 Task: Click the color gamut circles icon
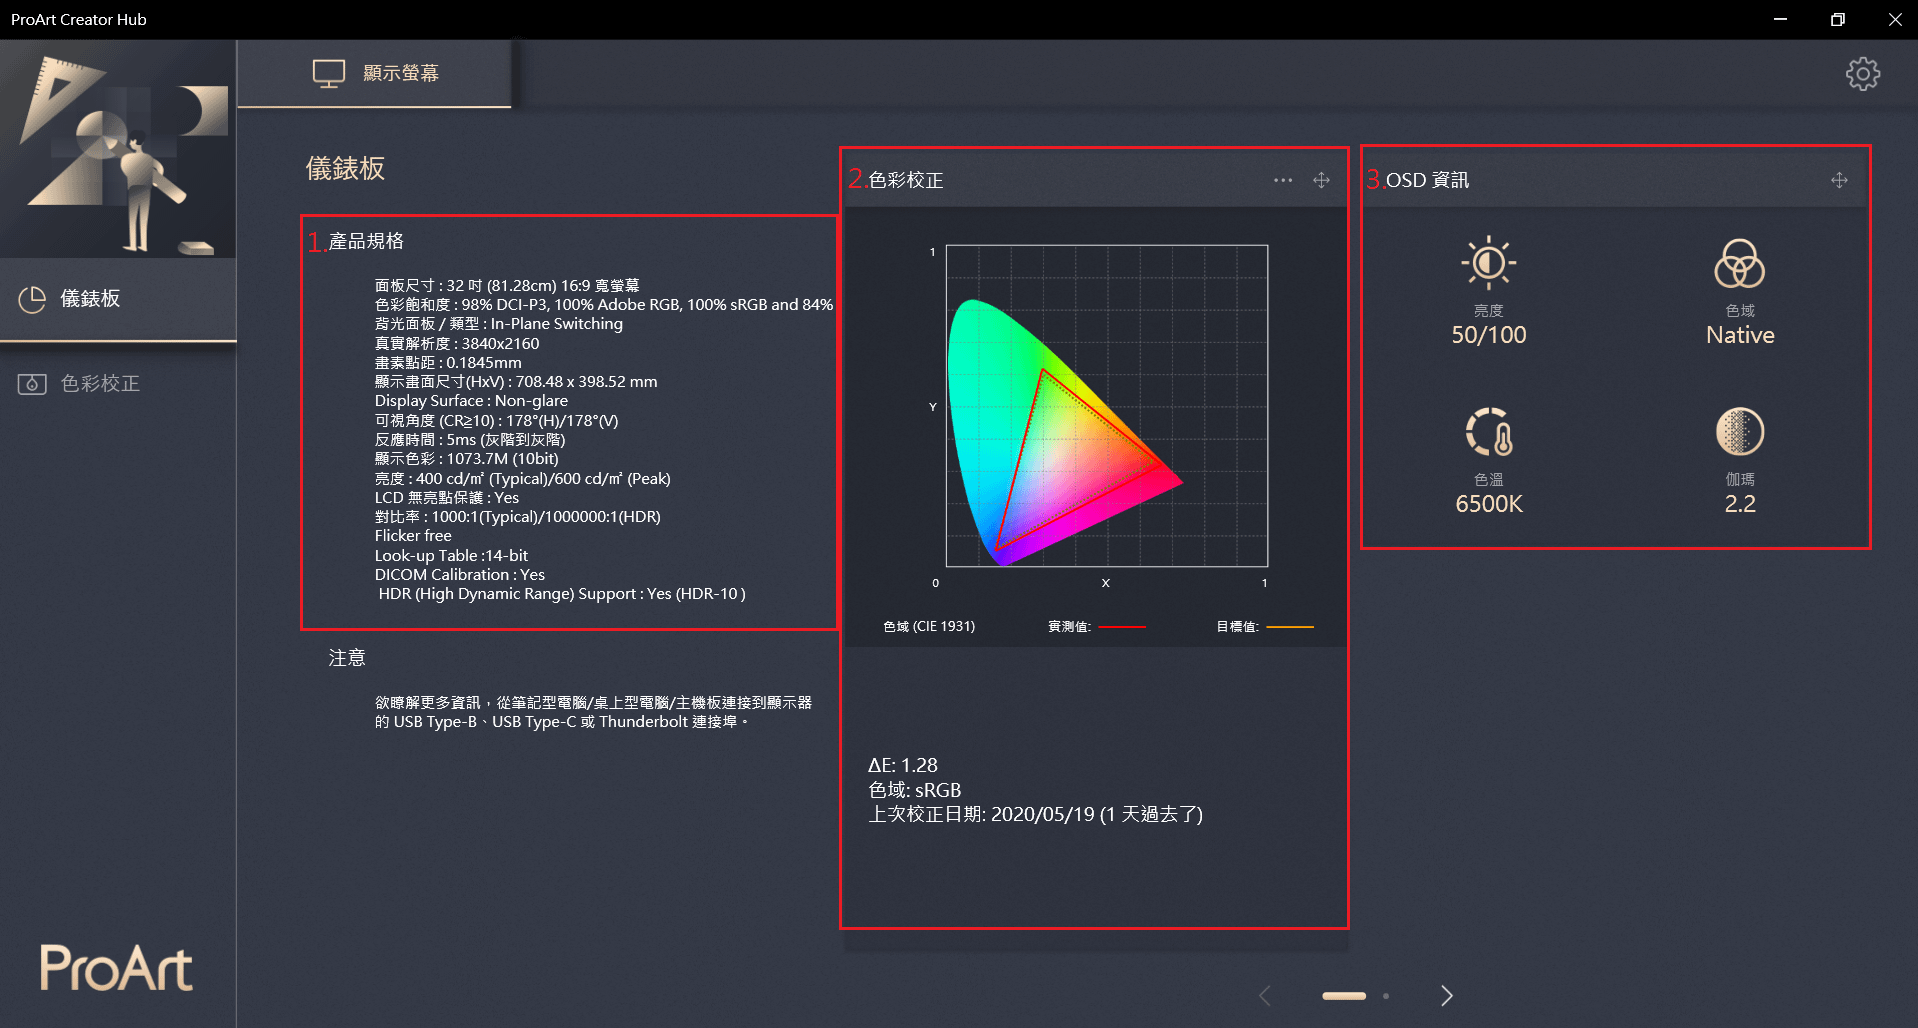click(1739, 264)
